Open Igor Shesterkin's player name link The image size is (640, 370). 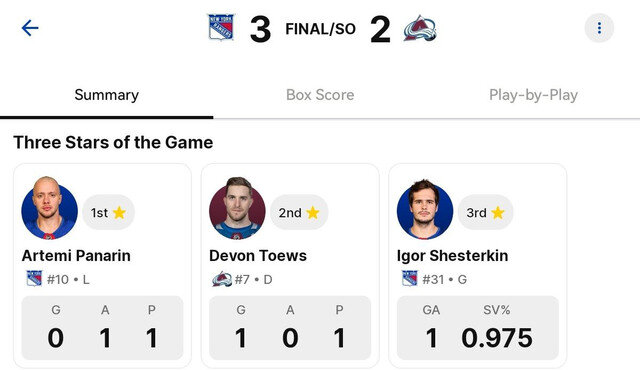point(452,256)
